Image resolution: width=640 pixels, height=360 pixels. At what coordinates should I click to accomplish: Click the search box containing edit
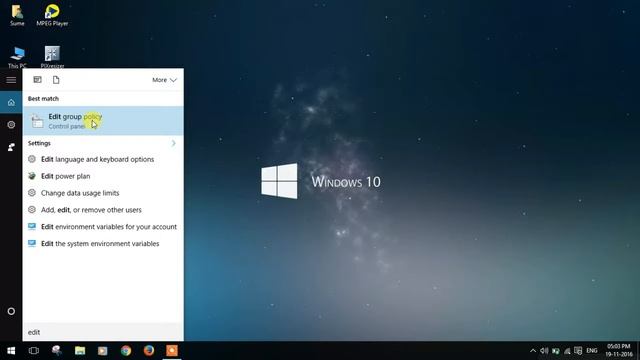click(103, 332)
